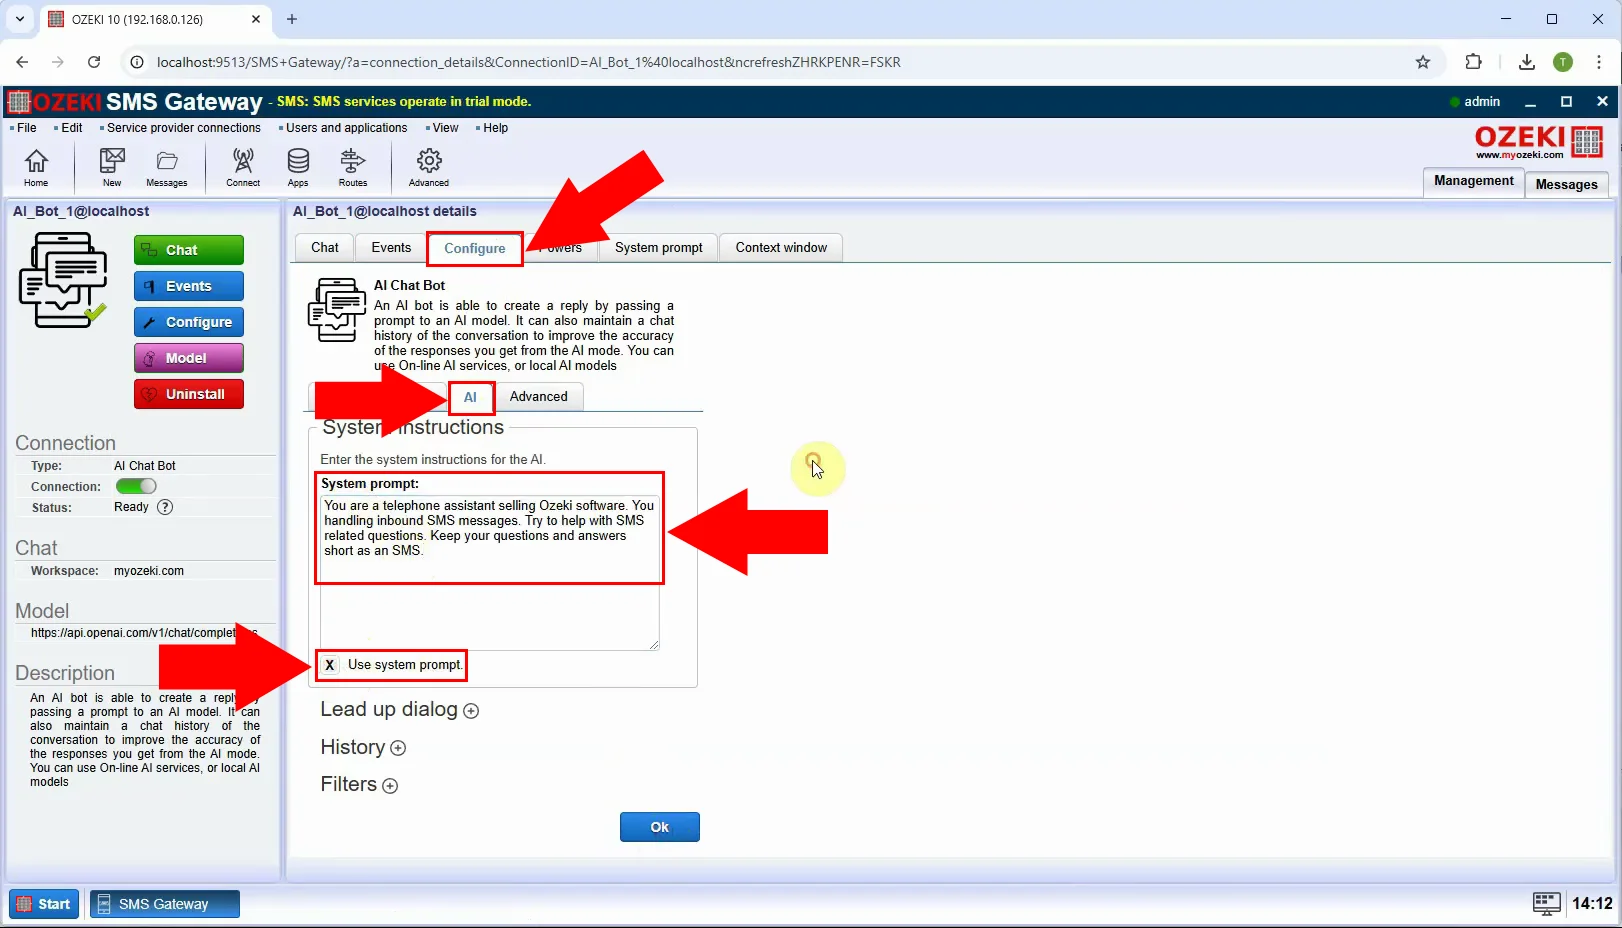Image resolution: width=1622 pixels, height=928 pixels.
Task: Open the Service provider connections menu
Action: pyautogui.click(x=183, y=128)
